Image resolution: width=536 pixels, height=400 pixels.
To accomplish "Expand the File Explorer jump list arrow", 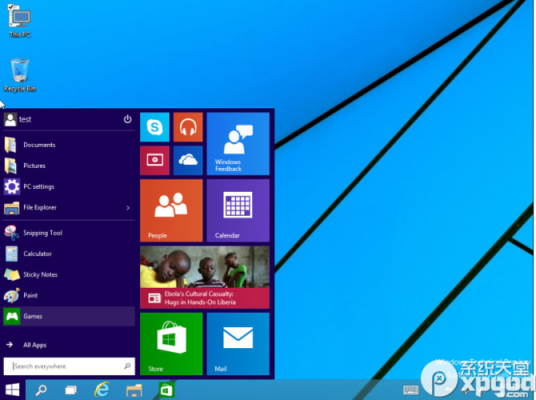I will click(128, 208).
